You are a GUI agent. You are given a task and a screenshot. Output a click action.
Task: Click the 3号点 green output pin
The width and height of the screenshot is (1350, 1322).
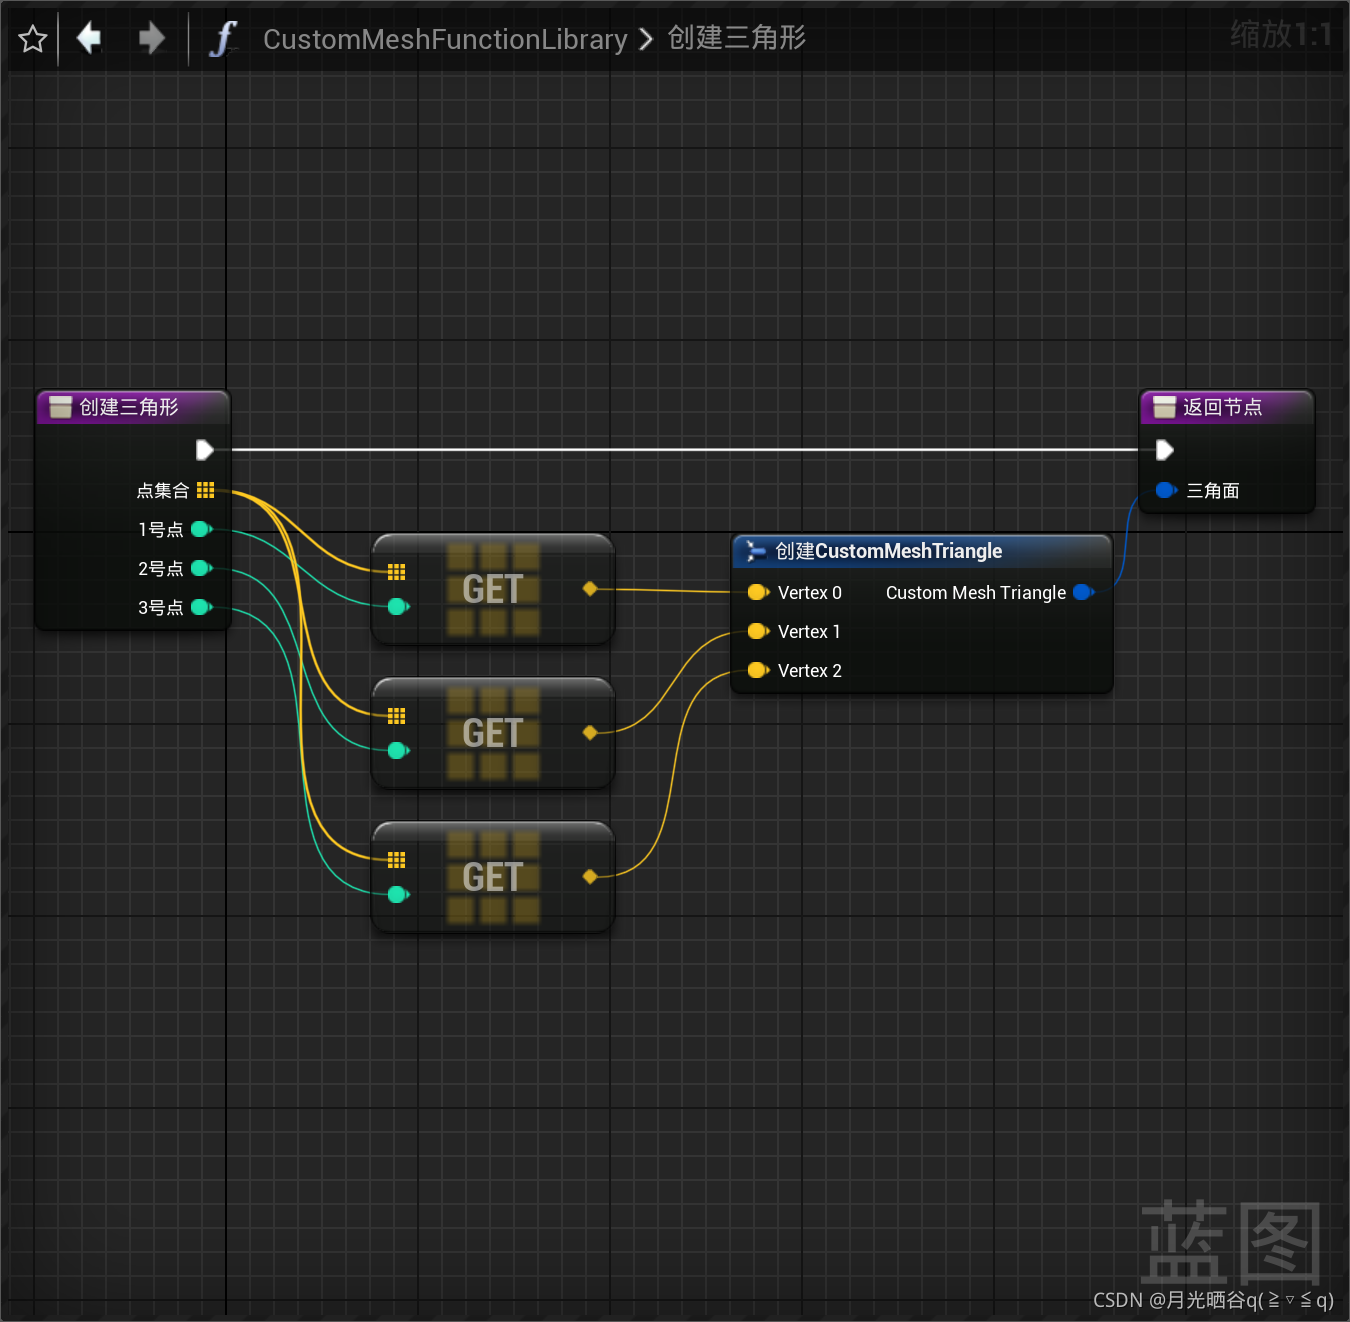tap(199, 607)
